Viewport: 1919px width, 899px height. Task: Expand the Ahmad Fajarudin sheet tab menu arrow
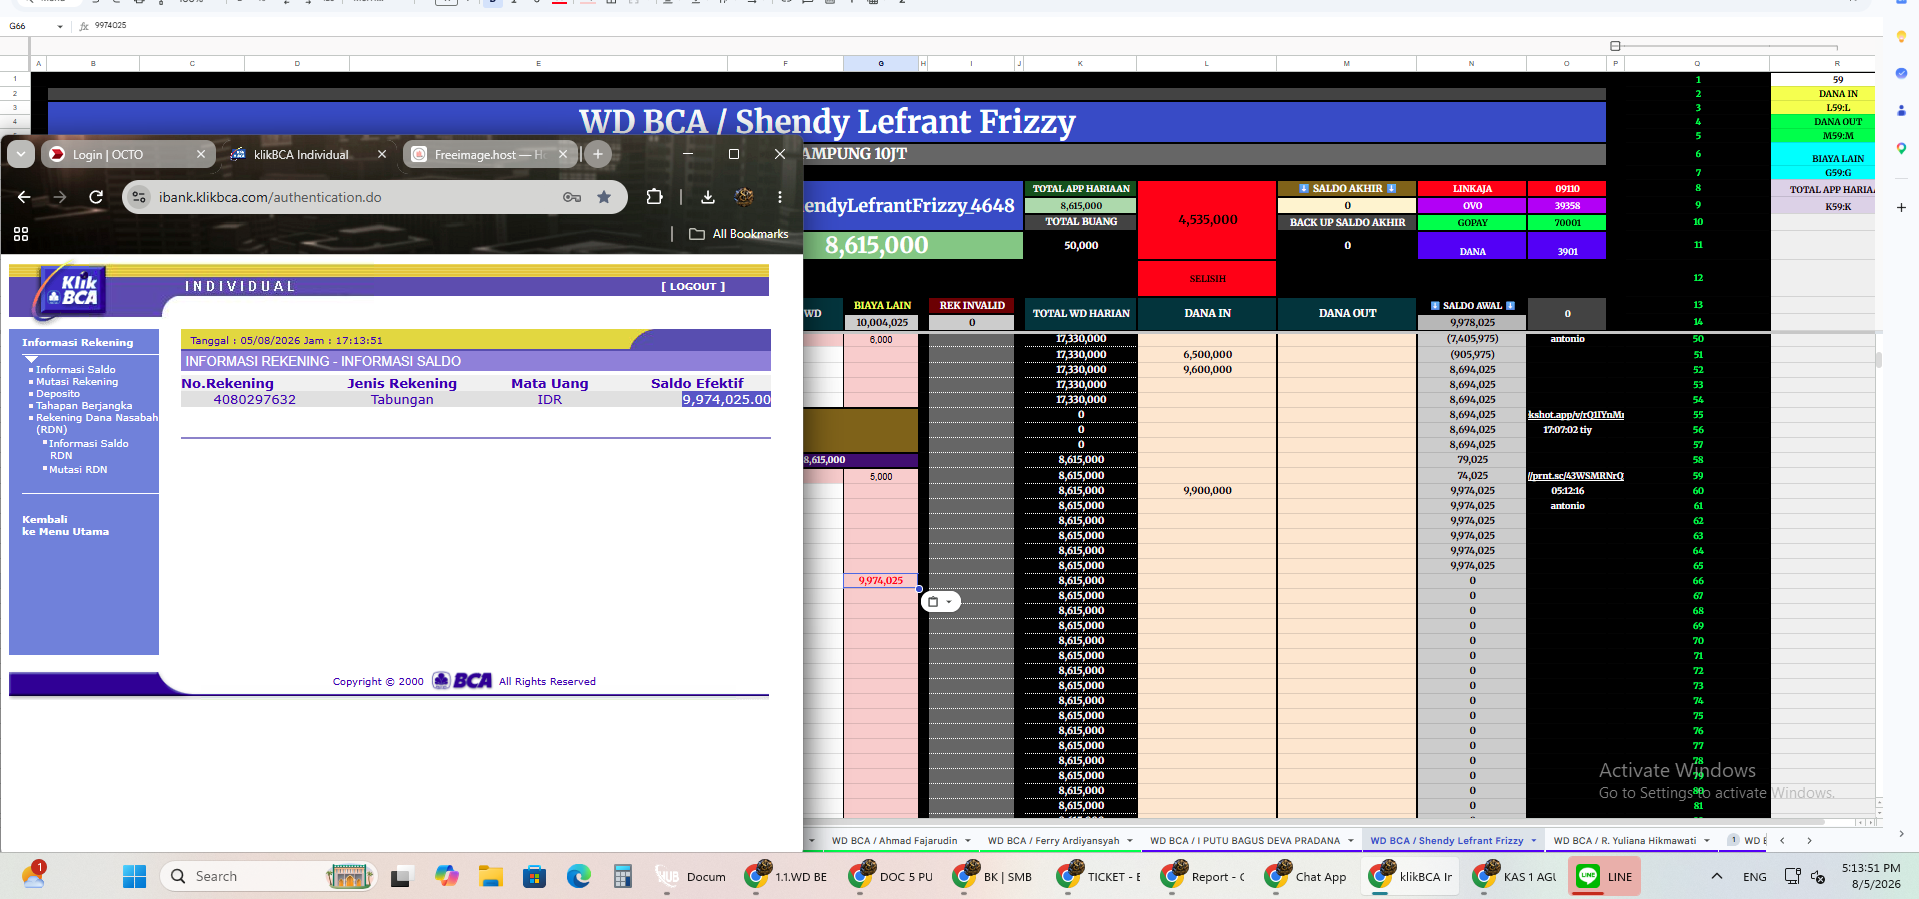[x=968, y=841]
